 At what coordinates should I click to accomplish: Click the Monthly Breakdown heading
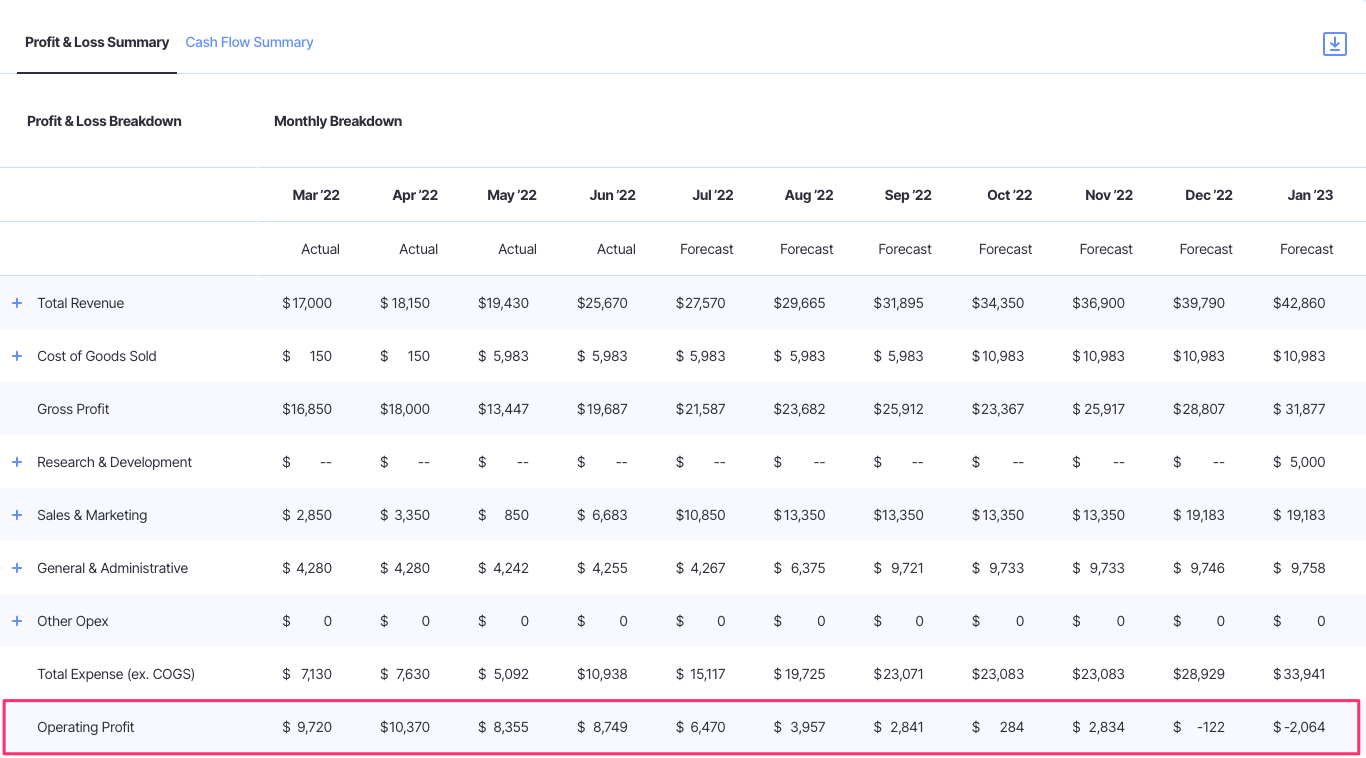[337, 121]
